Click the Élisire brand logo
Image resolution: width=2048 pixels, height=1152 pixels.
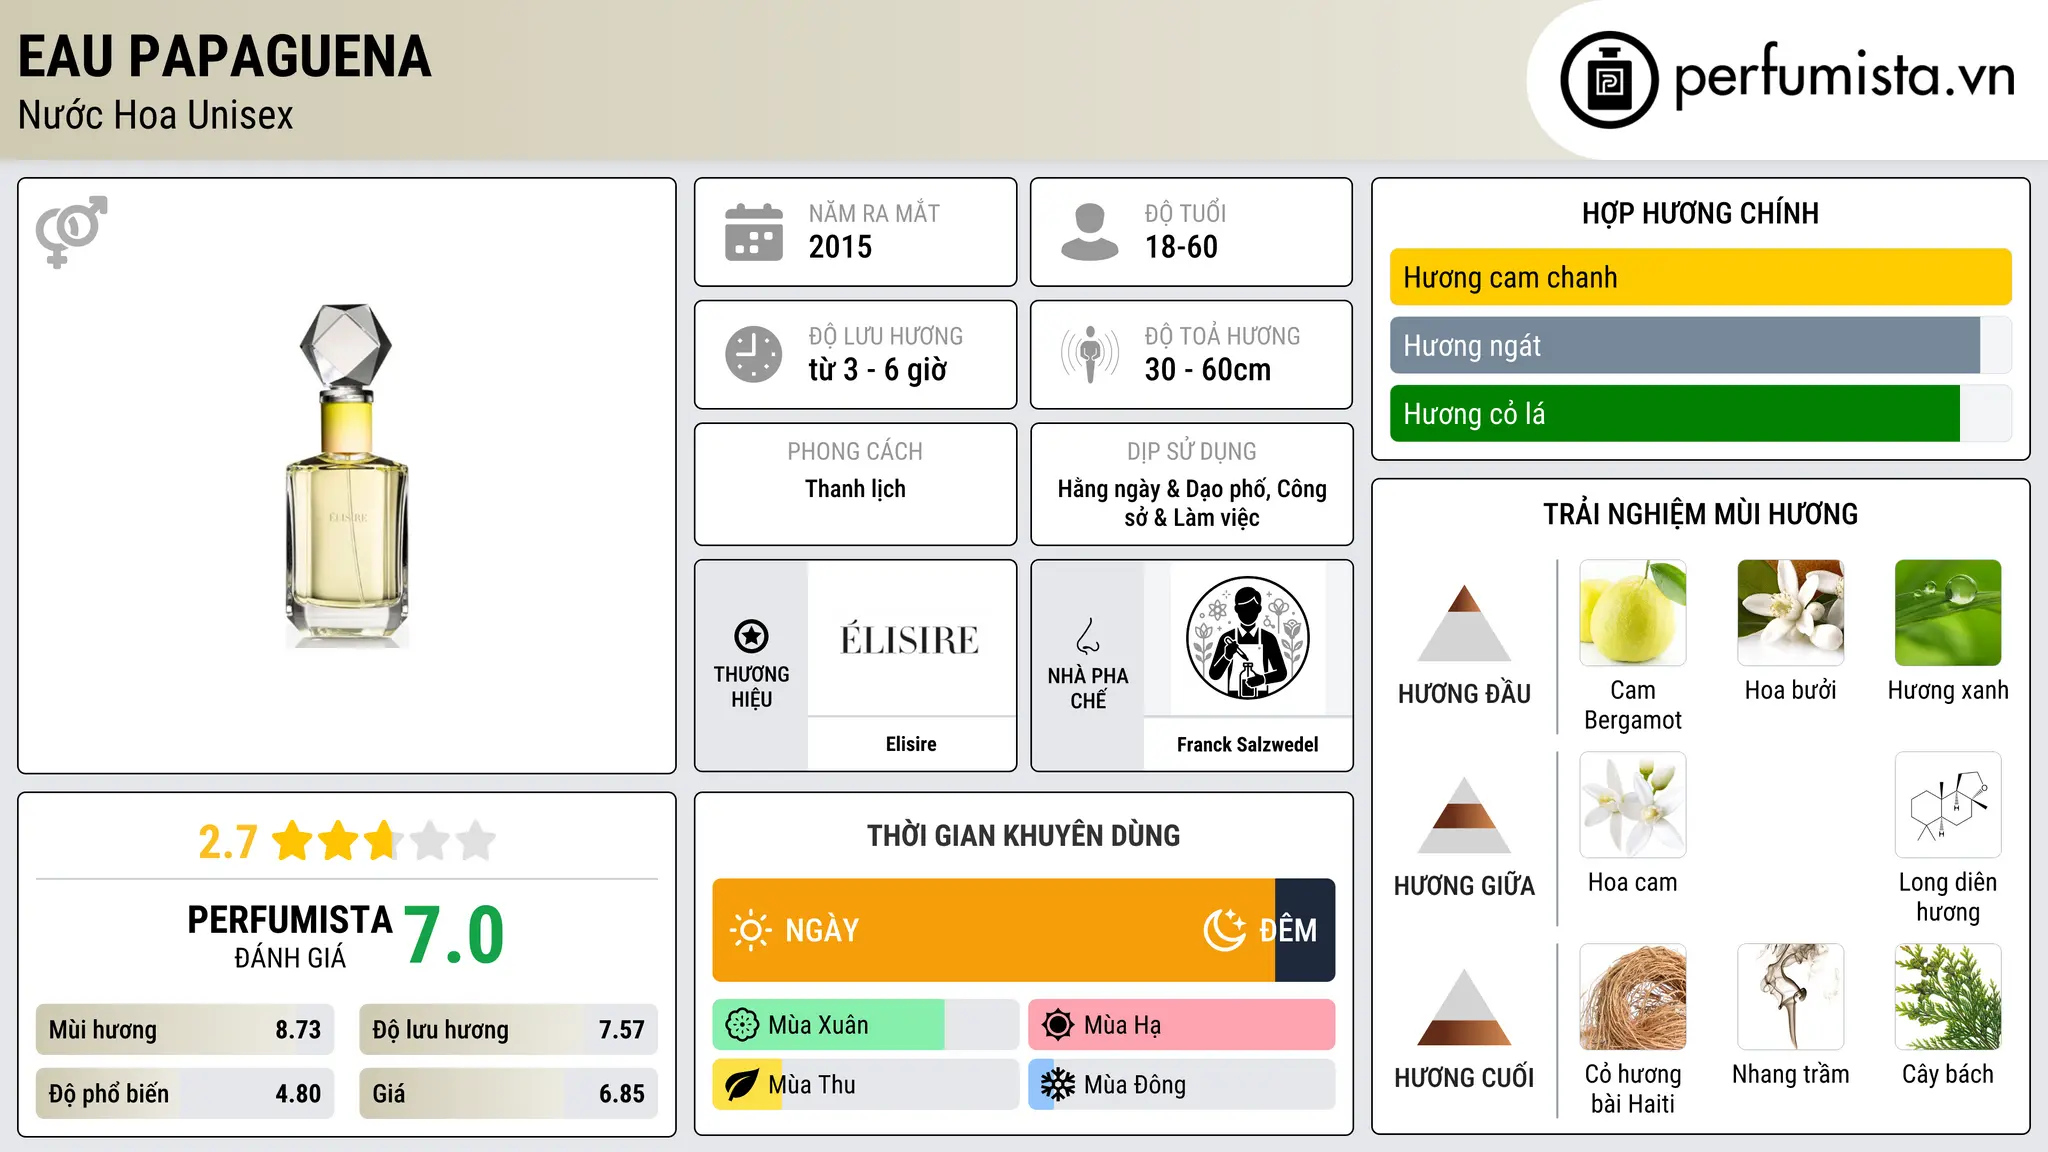click(x=910, y=639)
